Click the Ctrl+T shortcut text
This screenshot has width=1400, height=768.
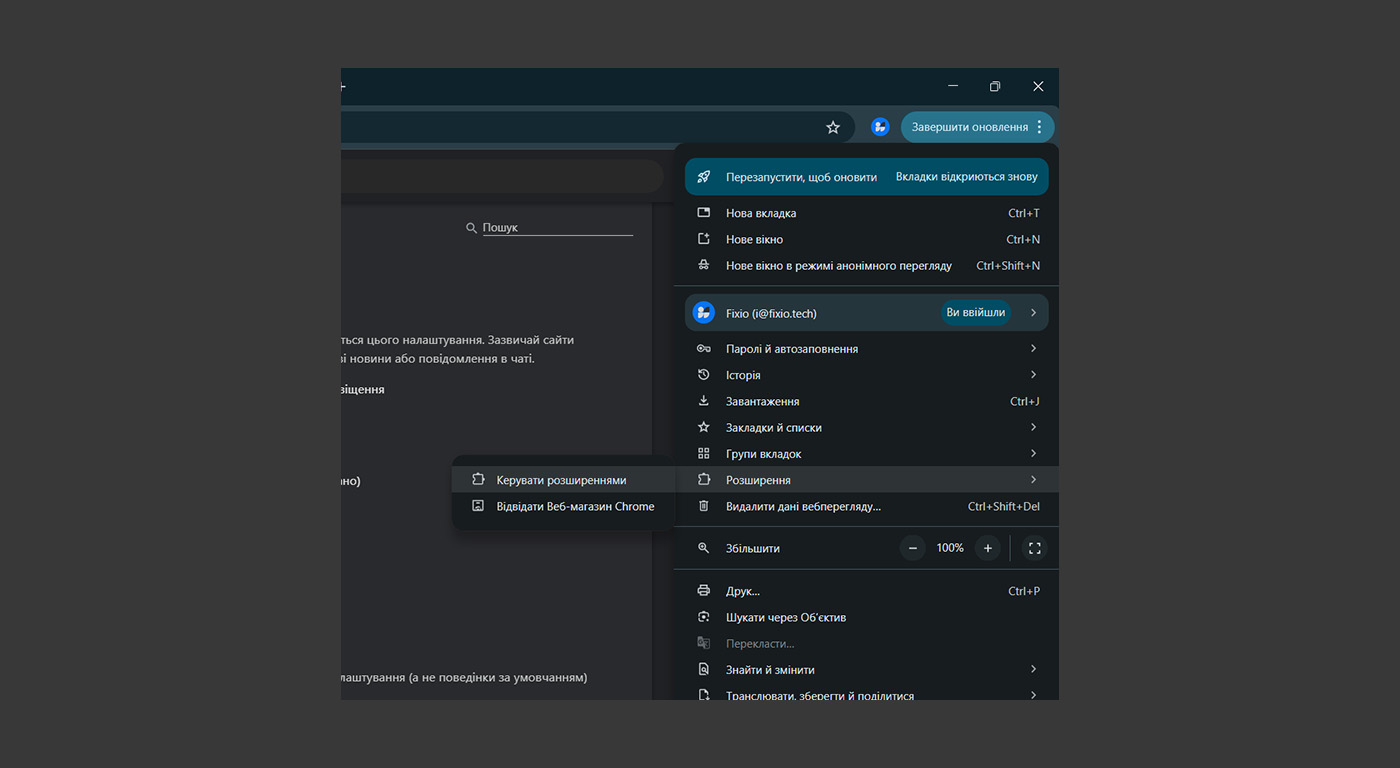(x=1024, y=213)
